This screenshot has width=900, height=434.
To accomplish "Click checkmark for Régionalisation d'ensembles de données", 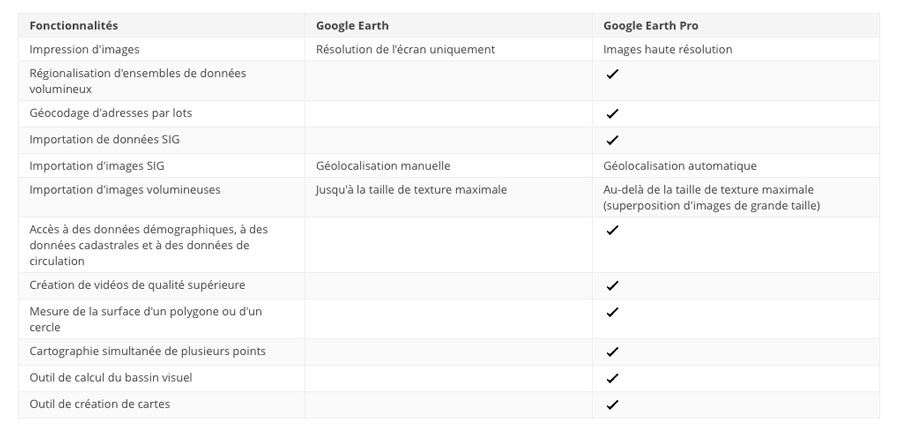I will tap(612, 74).
